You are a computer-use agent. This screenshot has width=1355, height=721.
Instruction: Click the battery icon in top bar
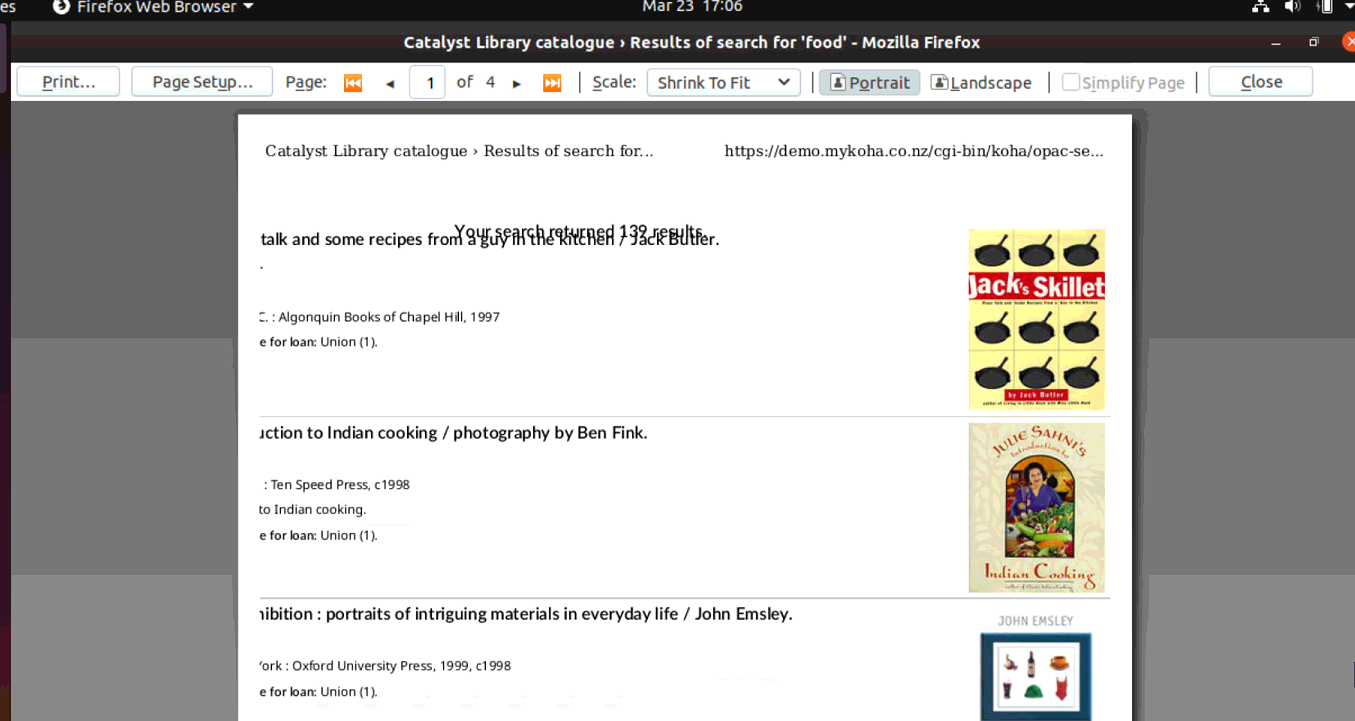(1324, 7)
